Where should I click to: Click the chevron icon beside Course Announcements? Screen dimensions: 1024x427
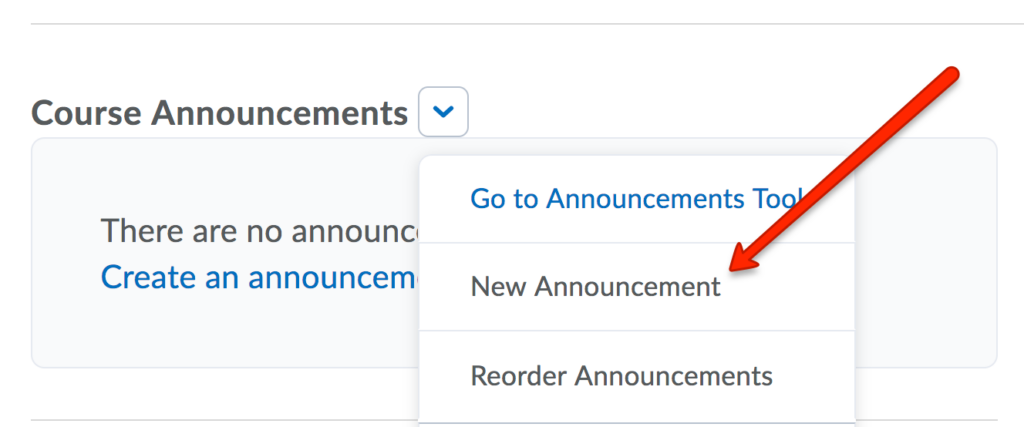pyautogui.click(x=443, y=113)
